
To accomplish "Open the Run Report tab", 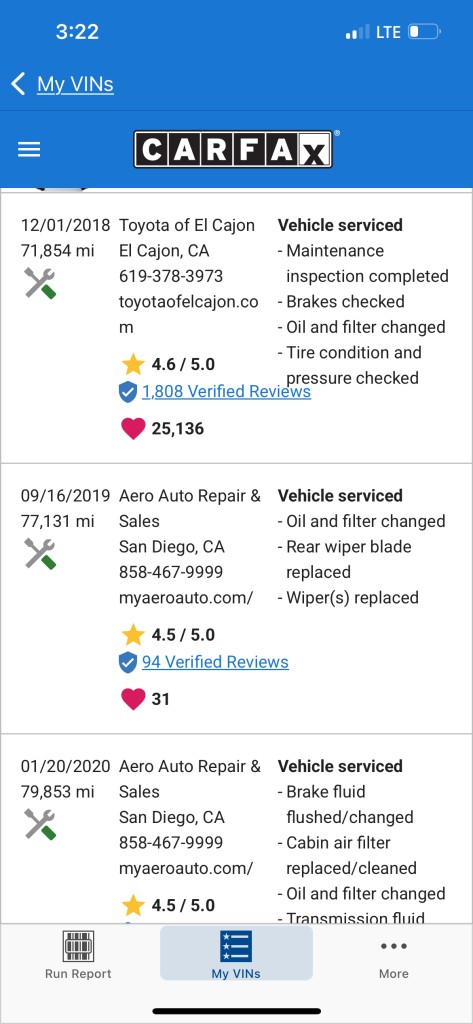I will coord(78,955).
